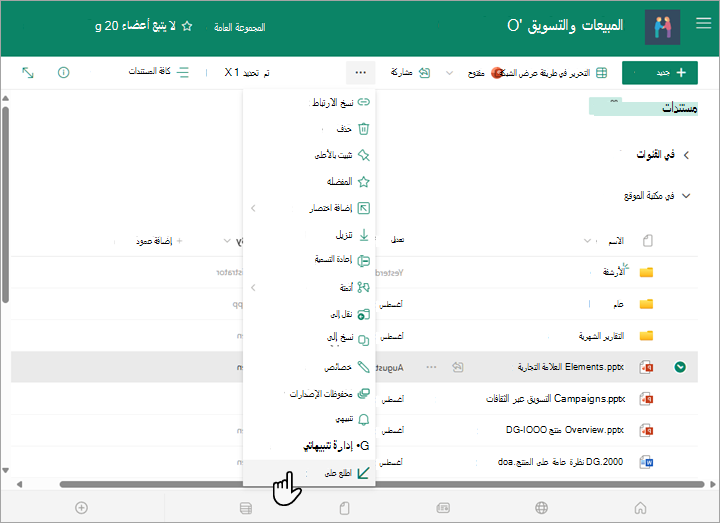Expand the automate submenu arrow

click(x=253, y=288)
